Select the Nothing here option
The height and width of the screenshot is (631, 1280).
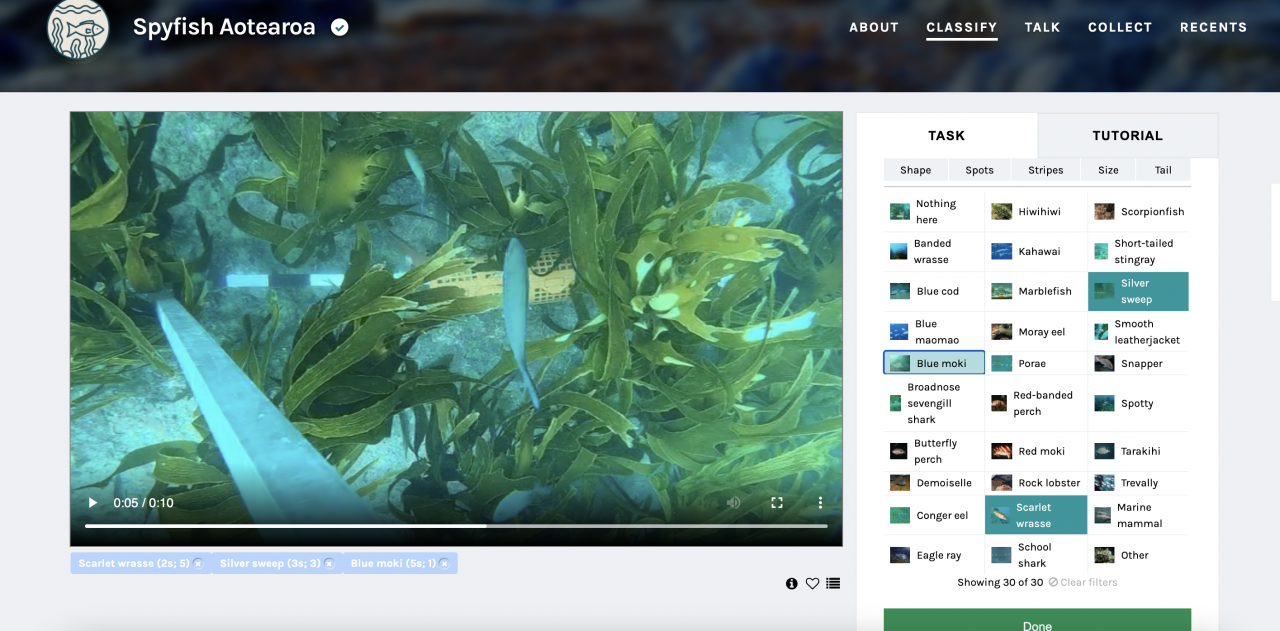934,211
